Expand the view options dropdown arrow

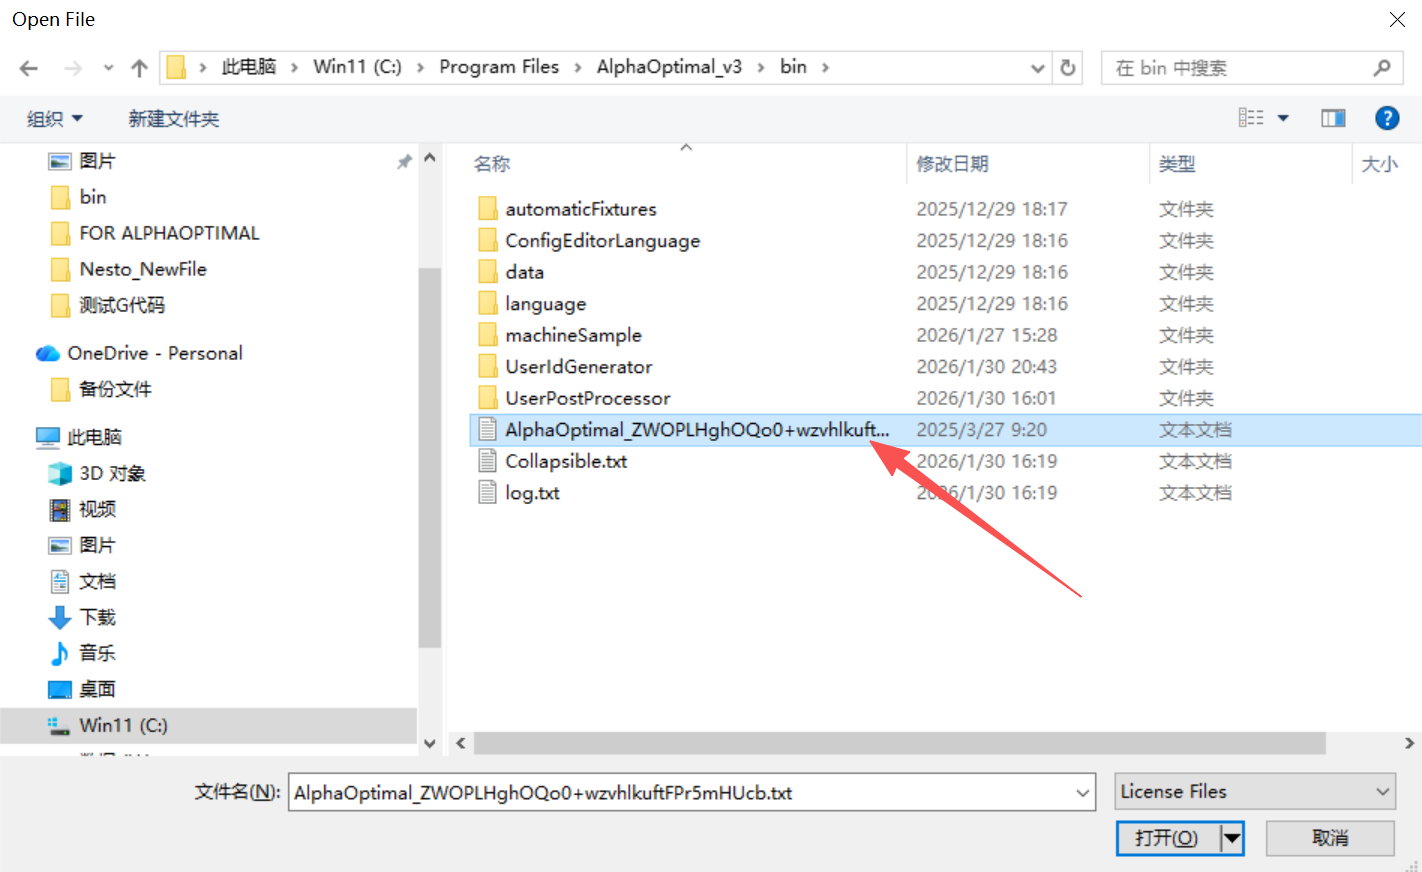pos(1283,118)
